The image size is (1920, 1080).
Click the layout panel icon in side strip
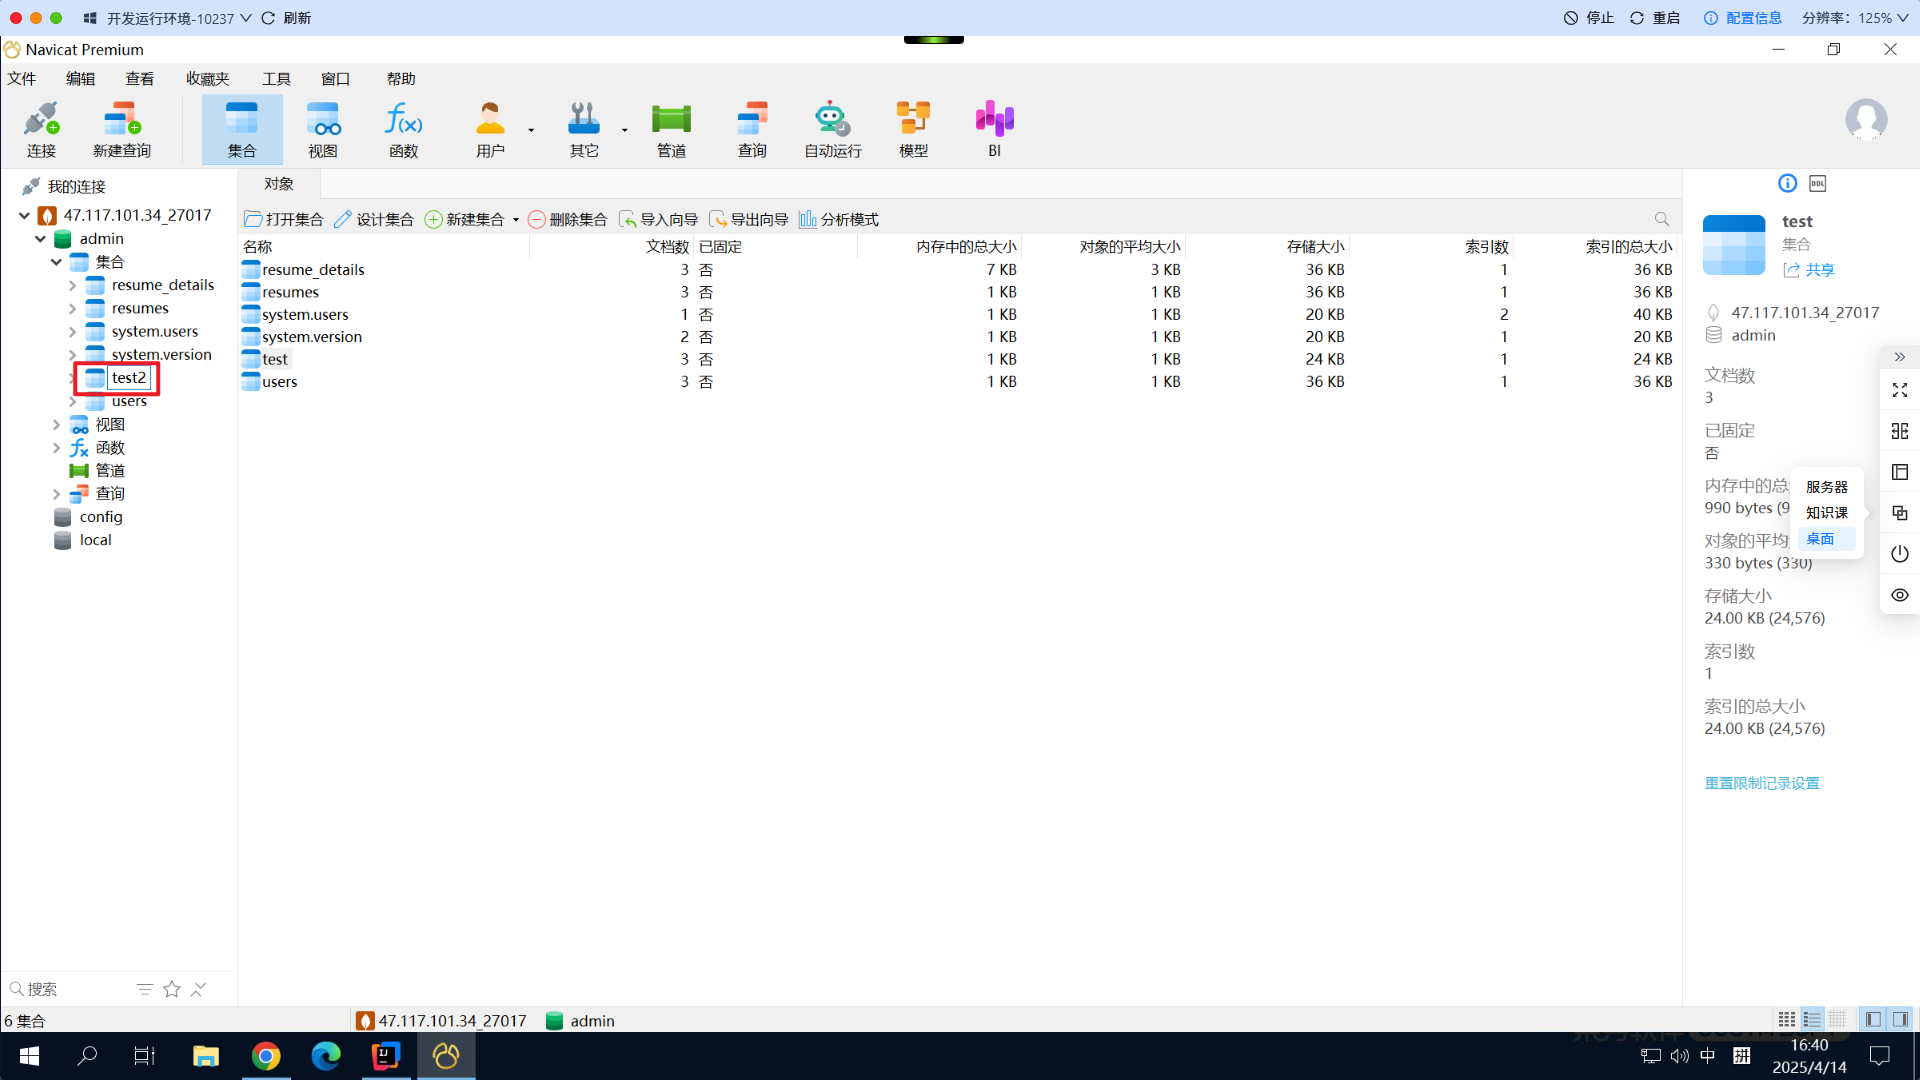[1900, 472]
